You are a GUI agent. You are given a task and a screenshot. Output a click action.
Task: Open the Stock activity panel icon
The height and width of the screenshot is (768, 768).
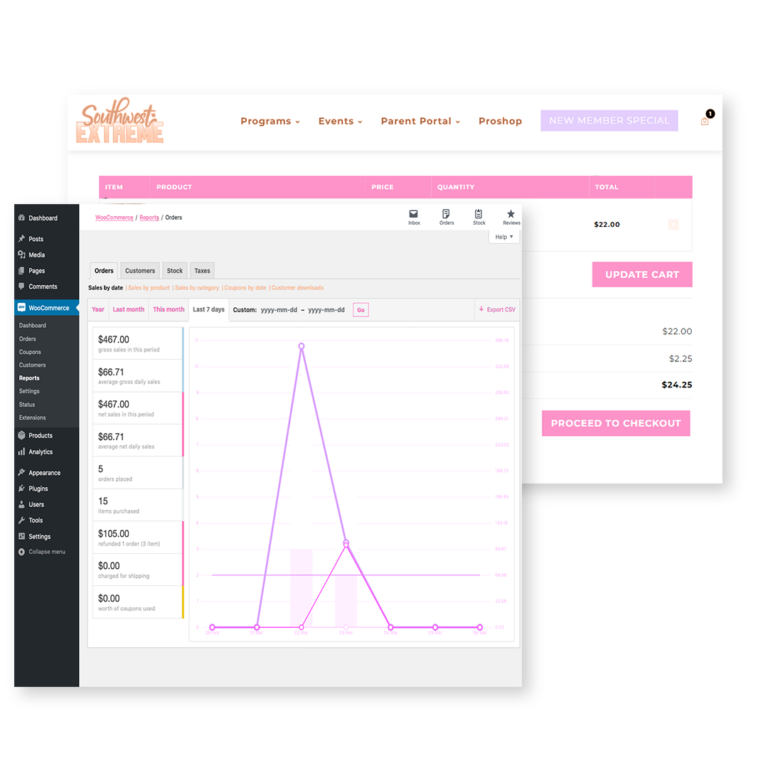pos(479,216)
